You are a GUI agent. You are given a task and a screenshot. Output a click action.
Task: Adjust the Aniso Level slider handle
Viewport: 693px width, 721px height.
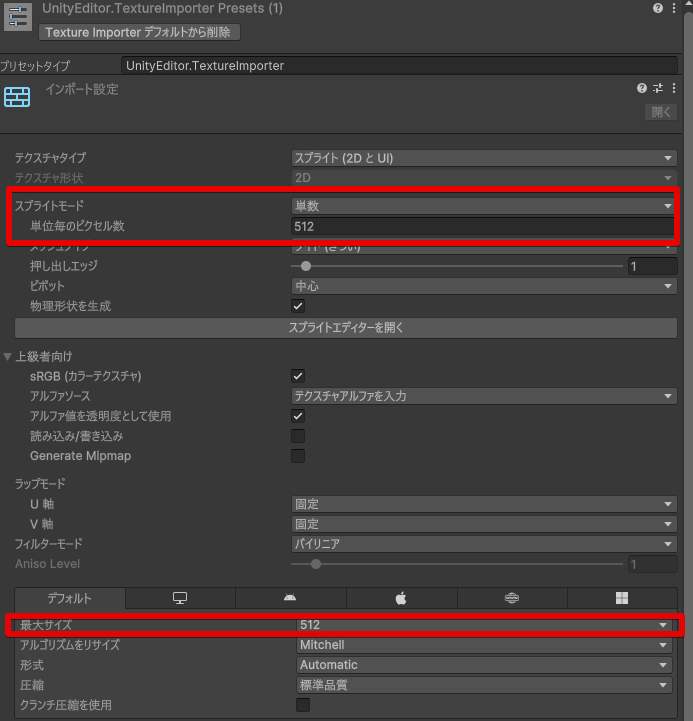coord(315,564)
